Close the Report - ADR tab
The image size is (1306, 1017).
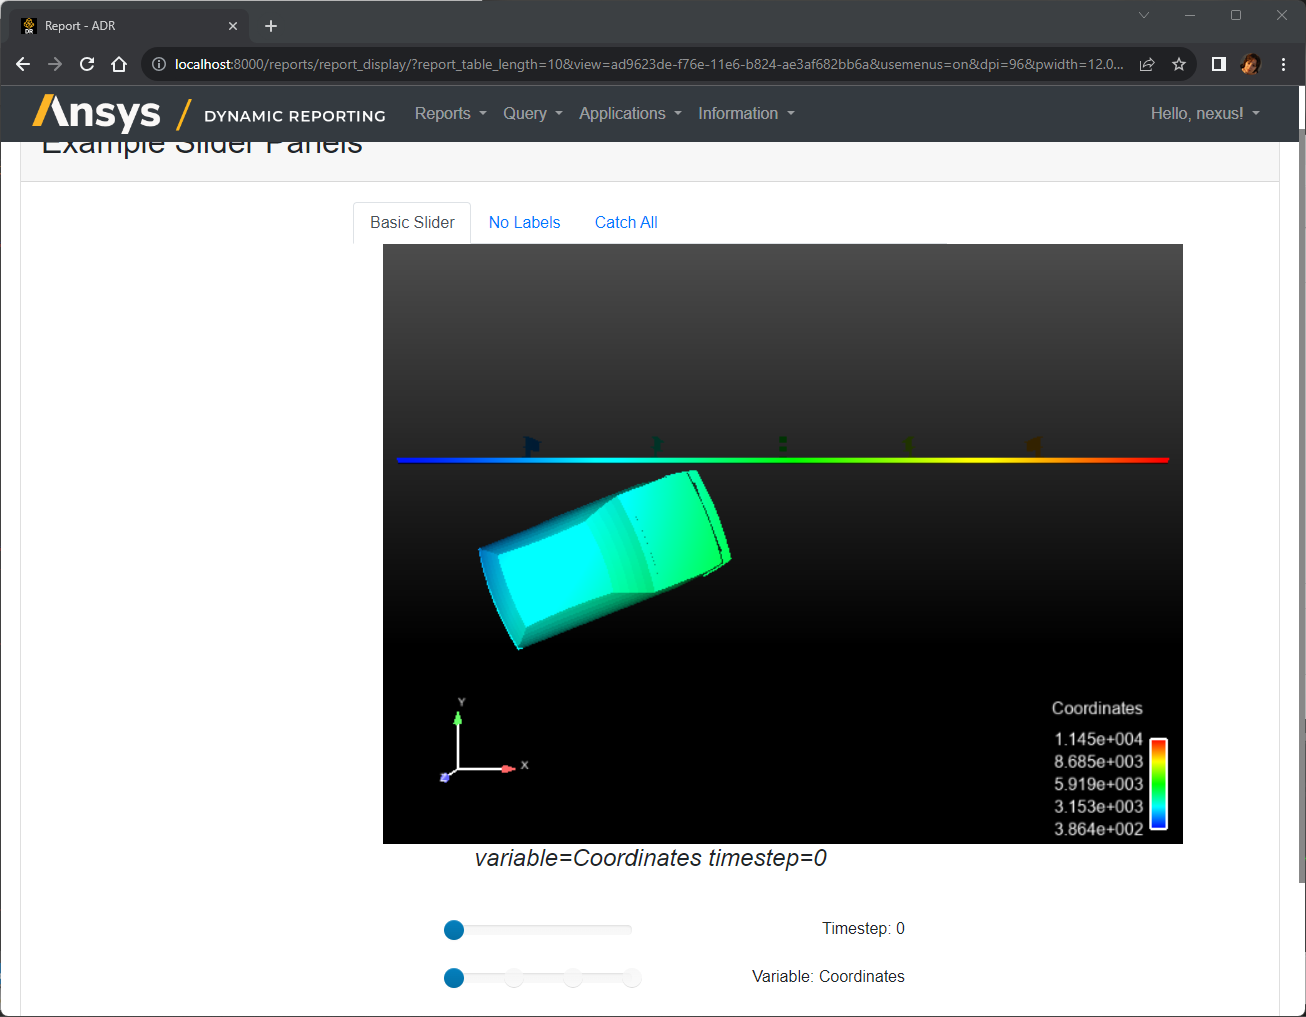click(x=233, y=26)
